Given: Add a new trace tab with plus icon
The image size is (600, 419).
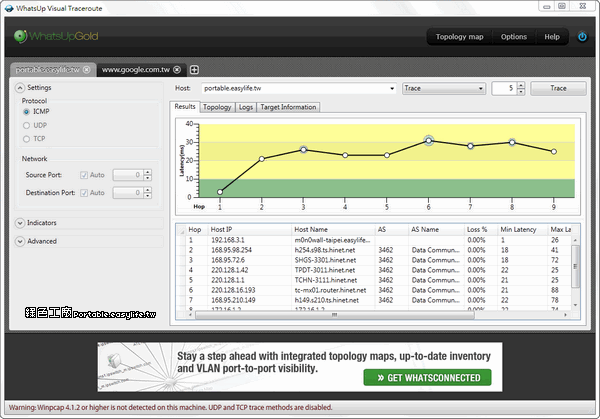Looking at the screenshot, I should click(x=194, y=70).
